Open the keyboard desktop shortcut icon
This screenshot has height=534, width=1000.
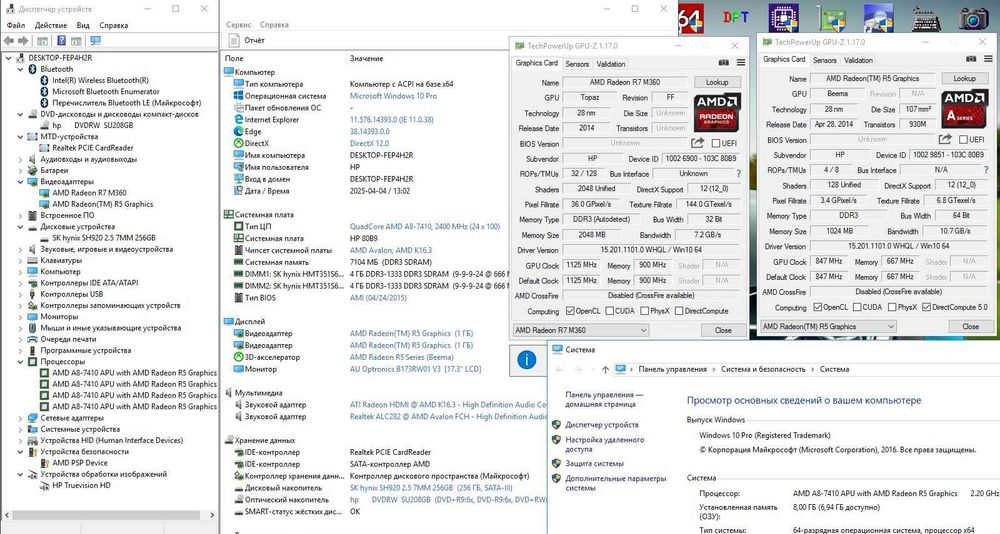tap(925, 18)
